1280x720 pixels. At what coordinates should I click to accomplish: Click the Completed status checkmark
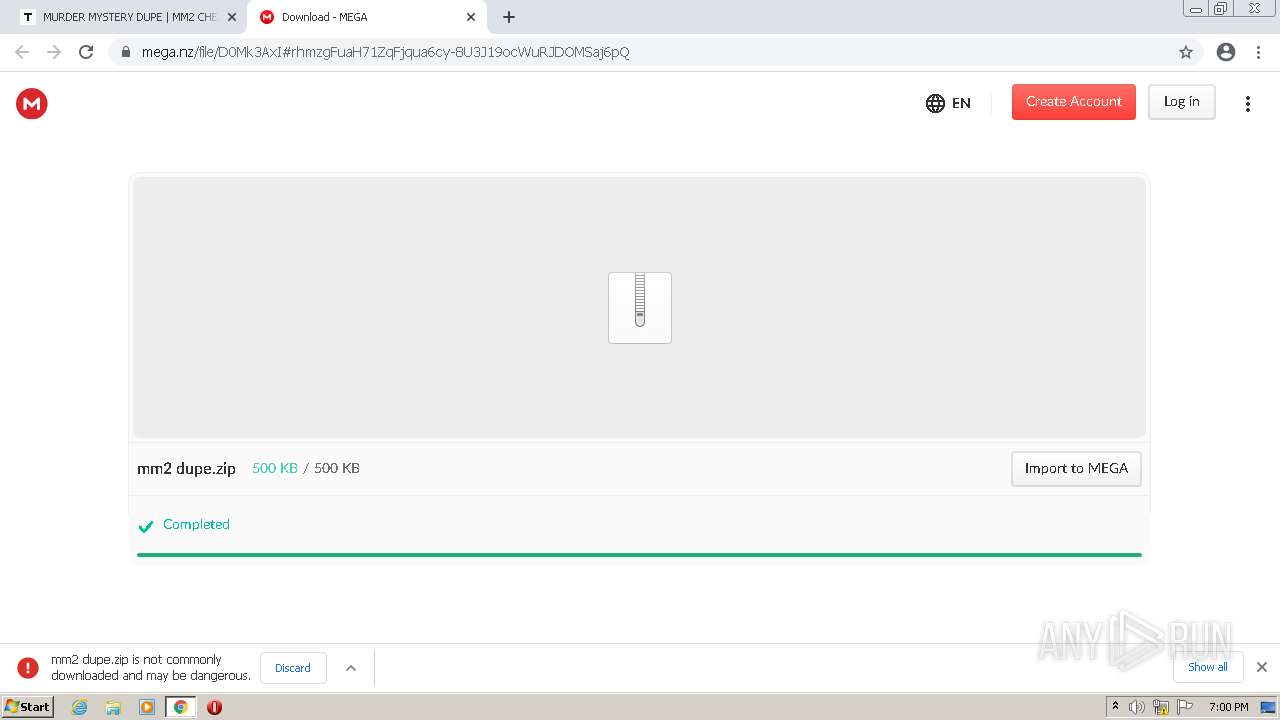pyautogui.click(x=146, y=526)
